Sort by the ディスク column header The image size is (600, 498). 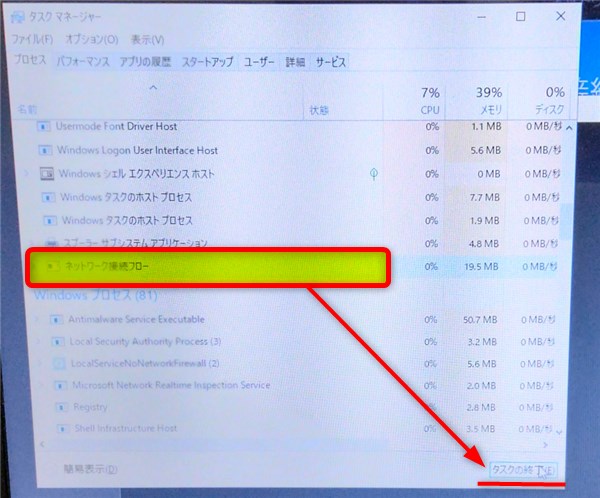pyautogui.click(x=549, y=109)
